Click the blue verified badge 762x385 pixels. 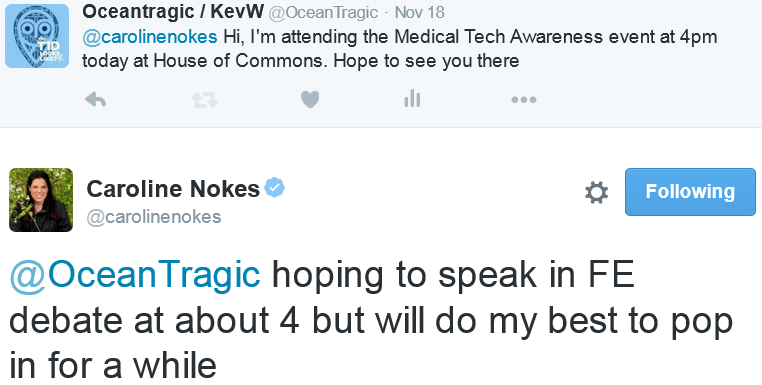(275, 188)
